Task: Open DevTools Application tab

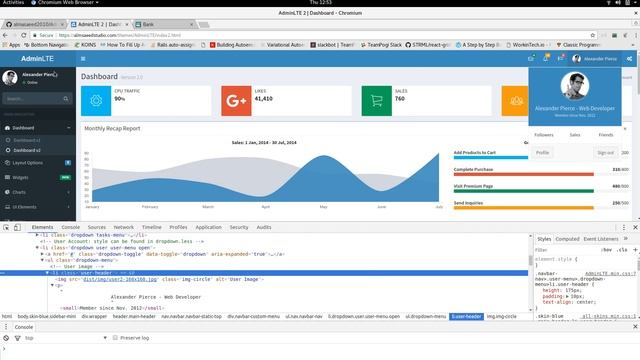Action: [209, 227]
